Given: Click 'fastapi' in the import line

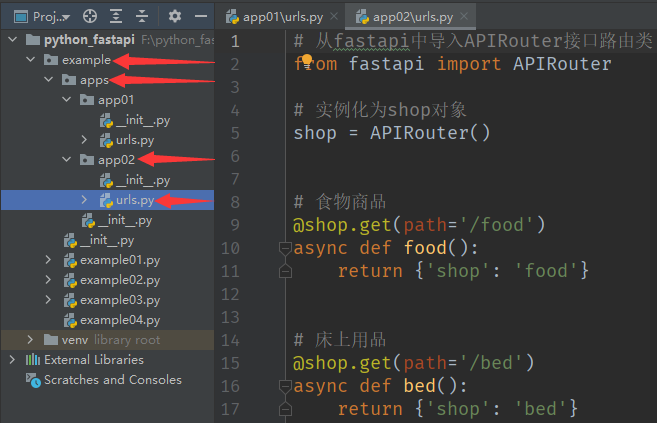Looking at the screenshot, I should (x=386, y=64).
